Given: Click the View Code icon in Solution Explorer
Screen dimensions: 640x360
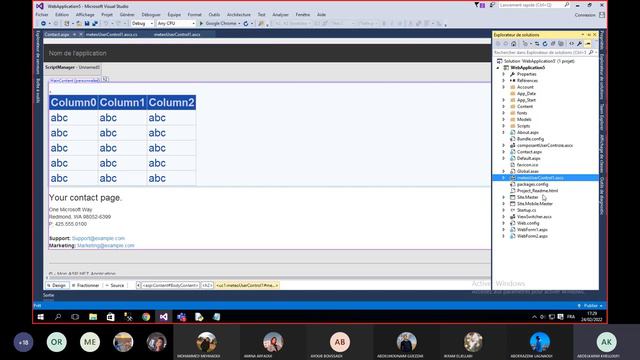Looking at the screenshot, I should click(x=571, y=44).
